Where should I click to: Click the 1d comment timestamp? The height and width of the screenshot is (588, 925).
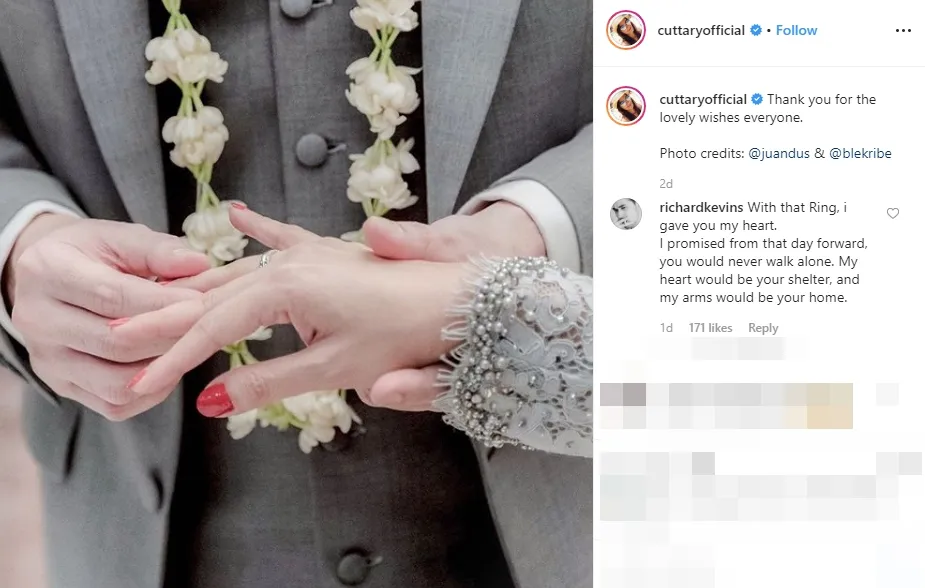[x=666, y=328]
